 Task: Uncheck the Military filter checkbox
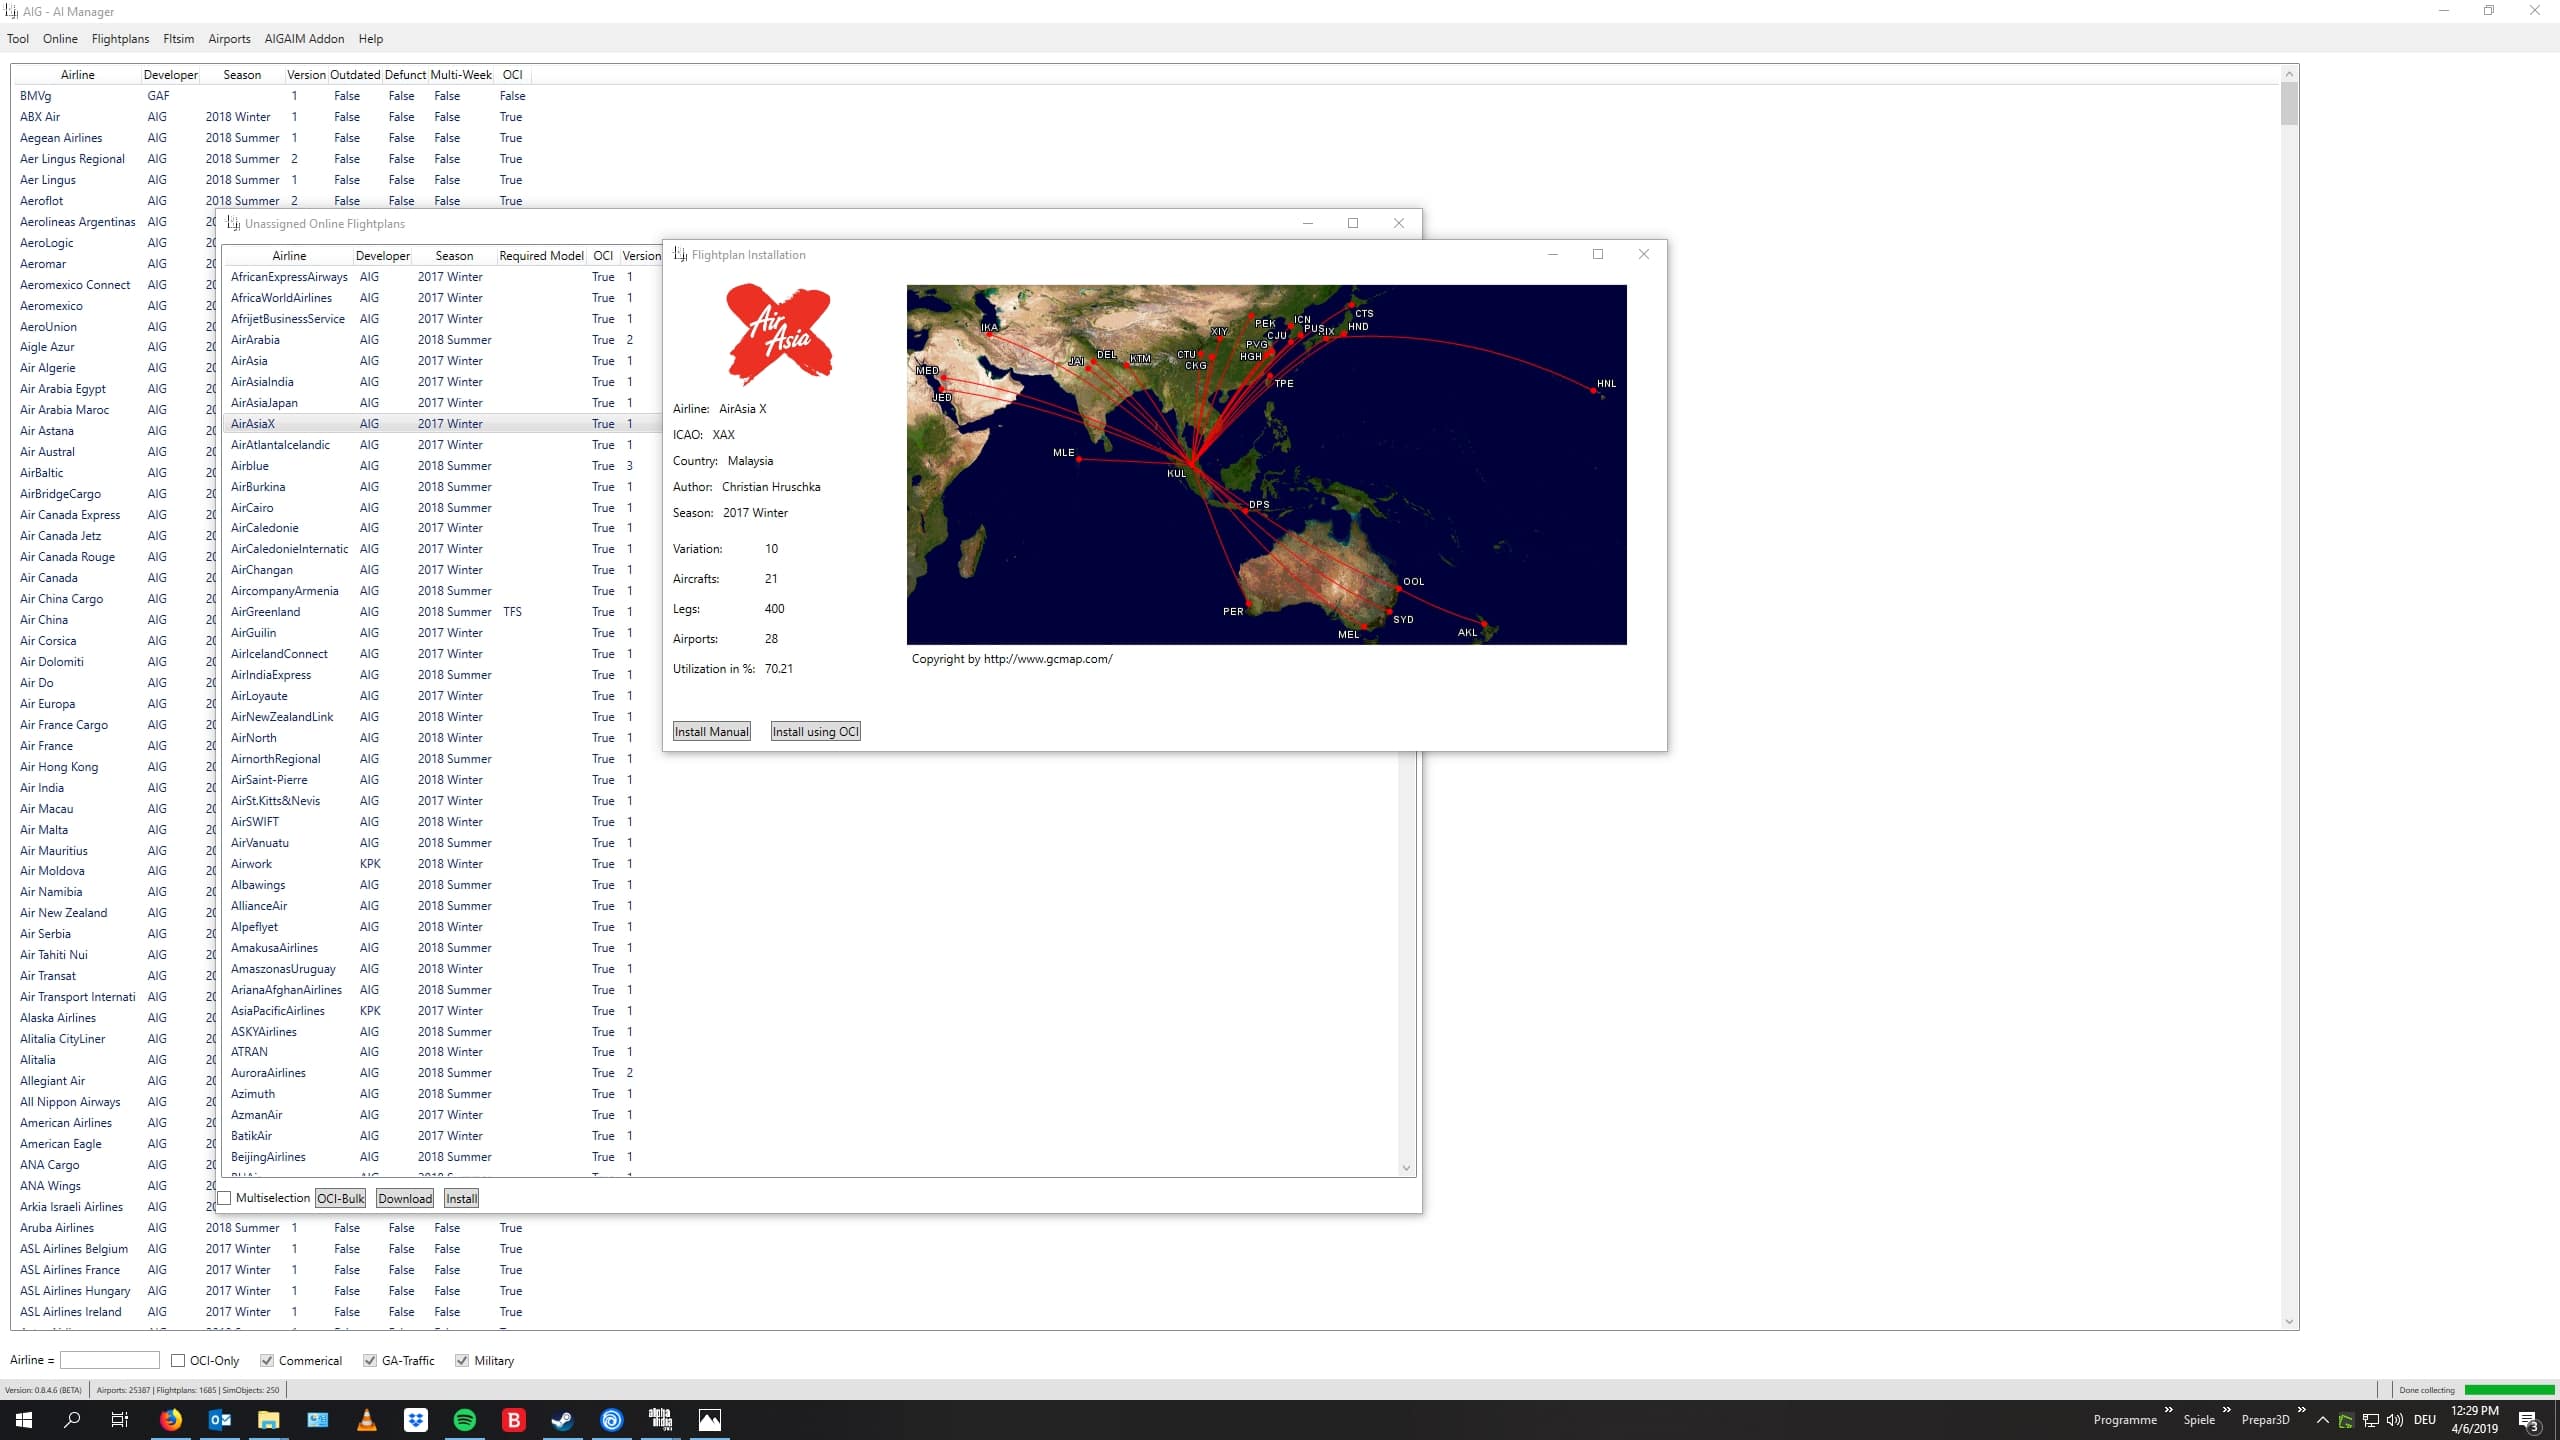462,1360
